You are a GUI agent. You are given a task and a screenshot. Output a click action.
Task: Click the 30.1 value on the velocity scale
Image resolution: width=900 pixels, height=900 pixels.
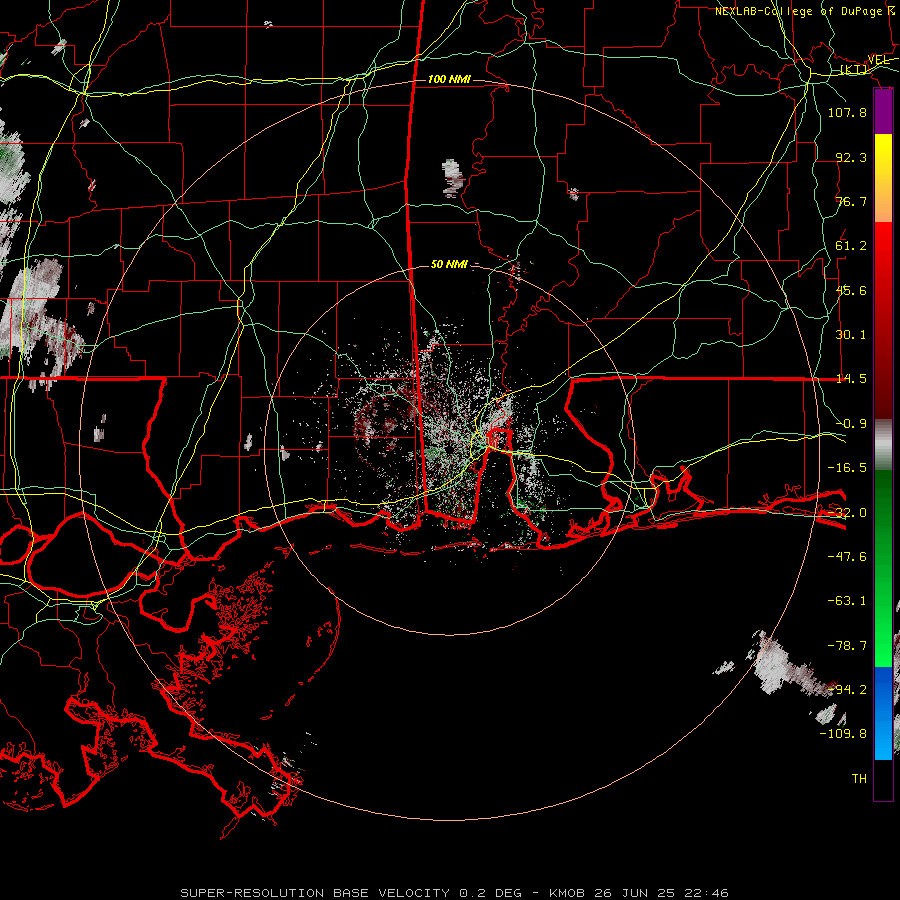851,335
